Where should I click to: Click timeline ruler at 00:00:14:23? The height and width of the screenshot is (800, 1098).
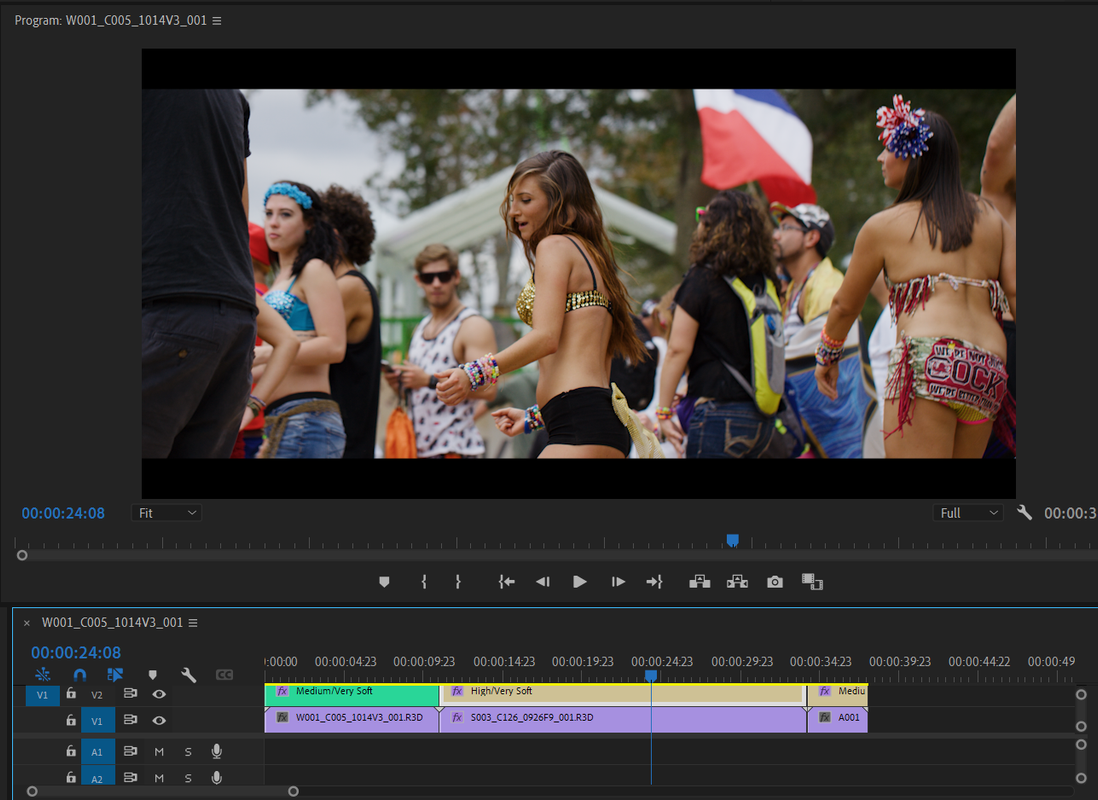pos(503,661)
